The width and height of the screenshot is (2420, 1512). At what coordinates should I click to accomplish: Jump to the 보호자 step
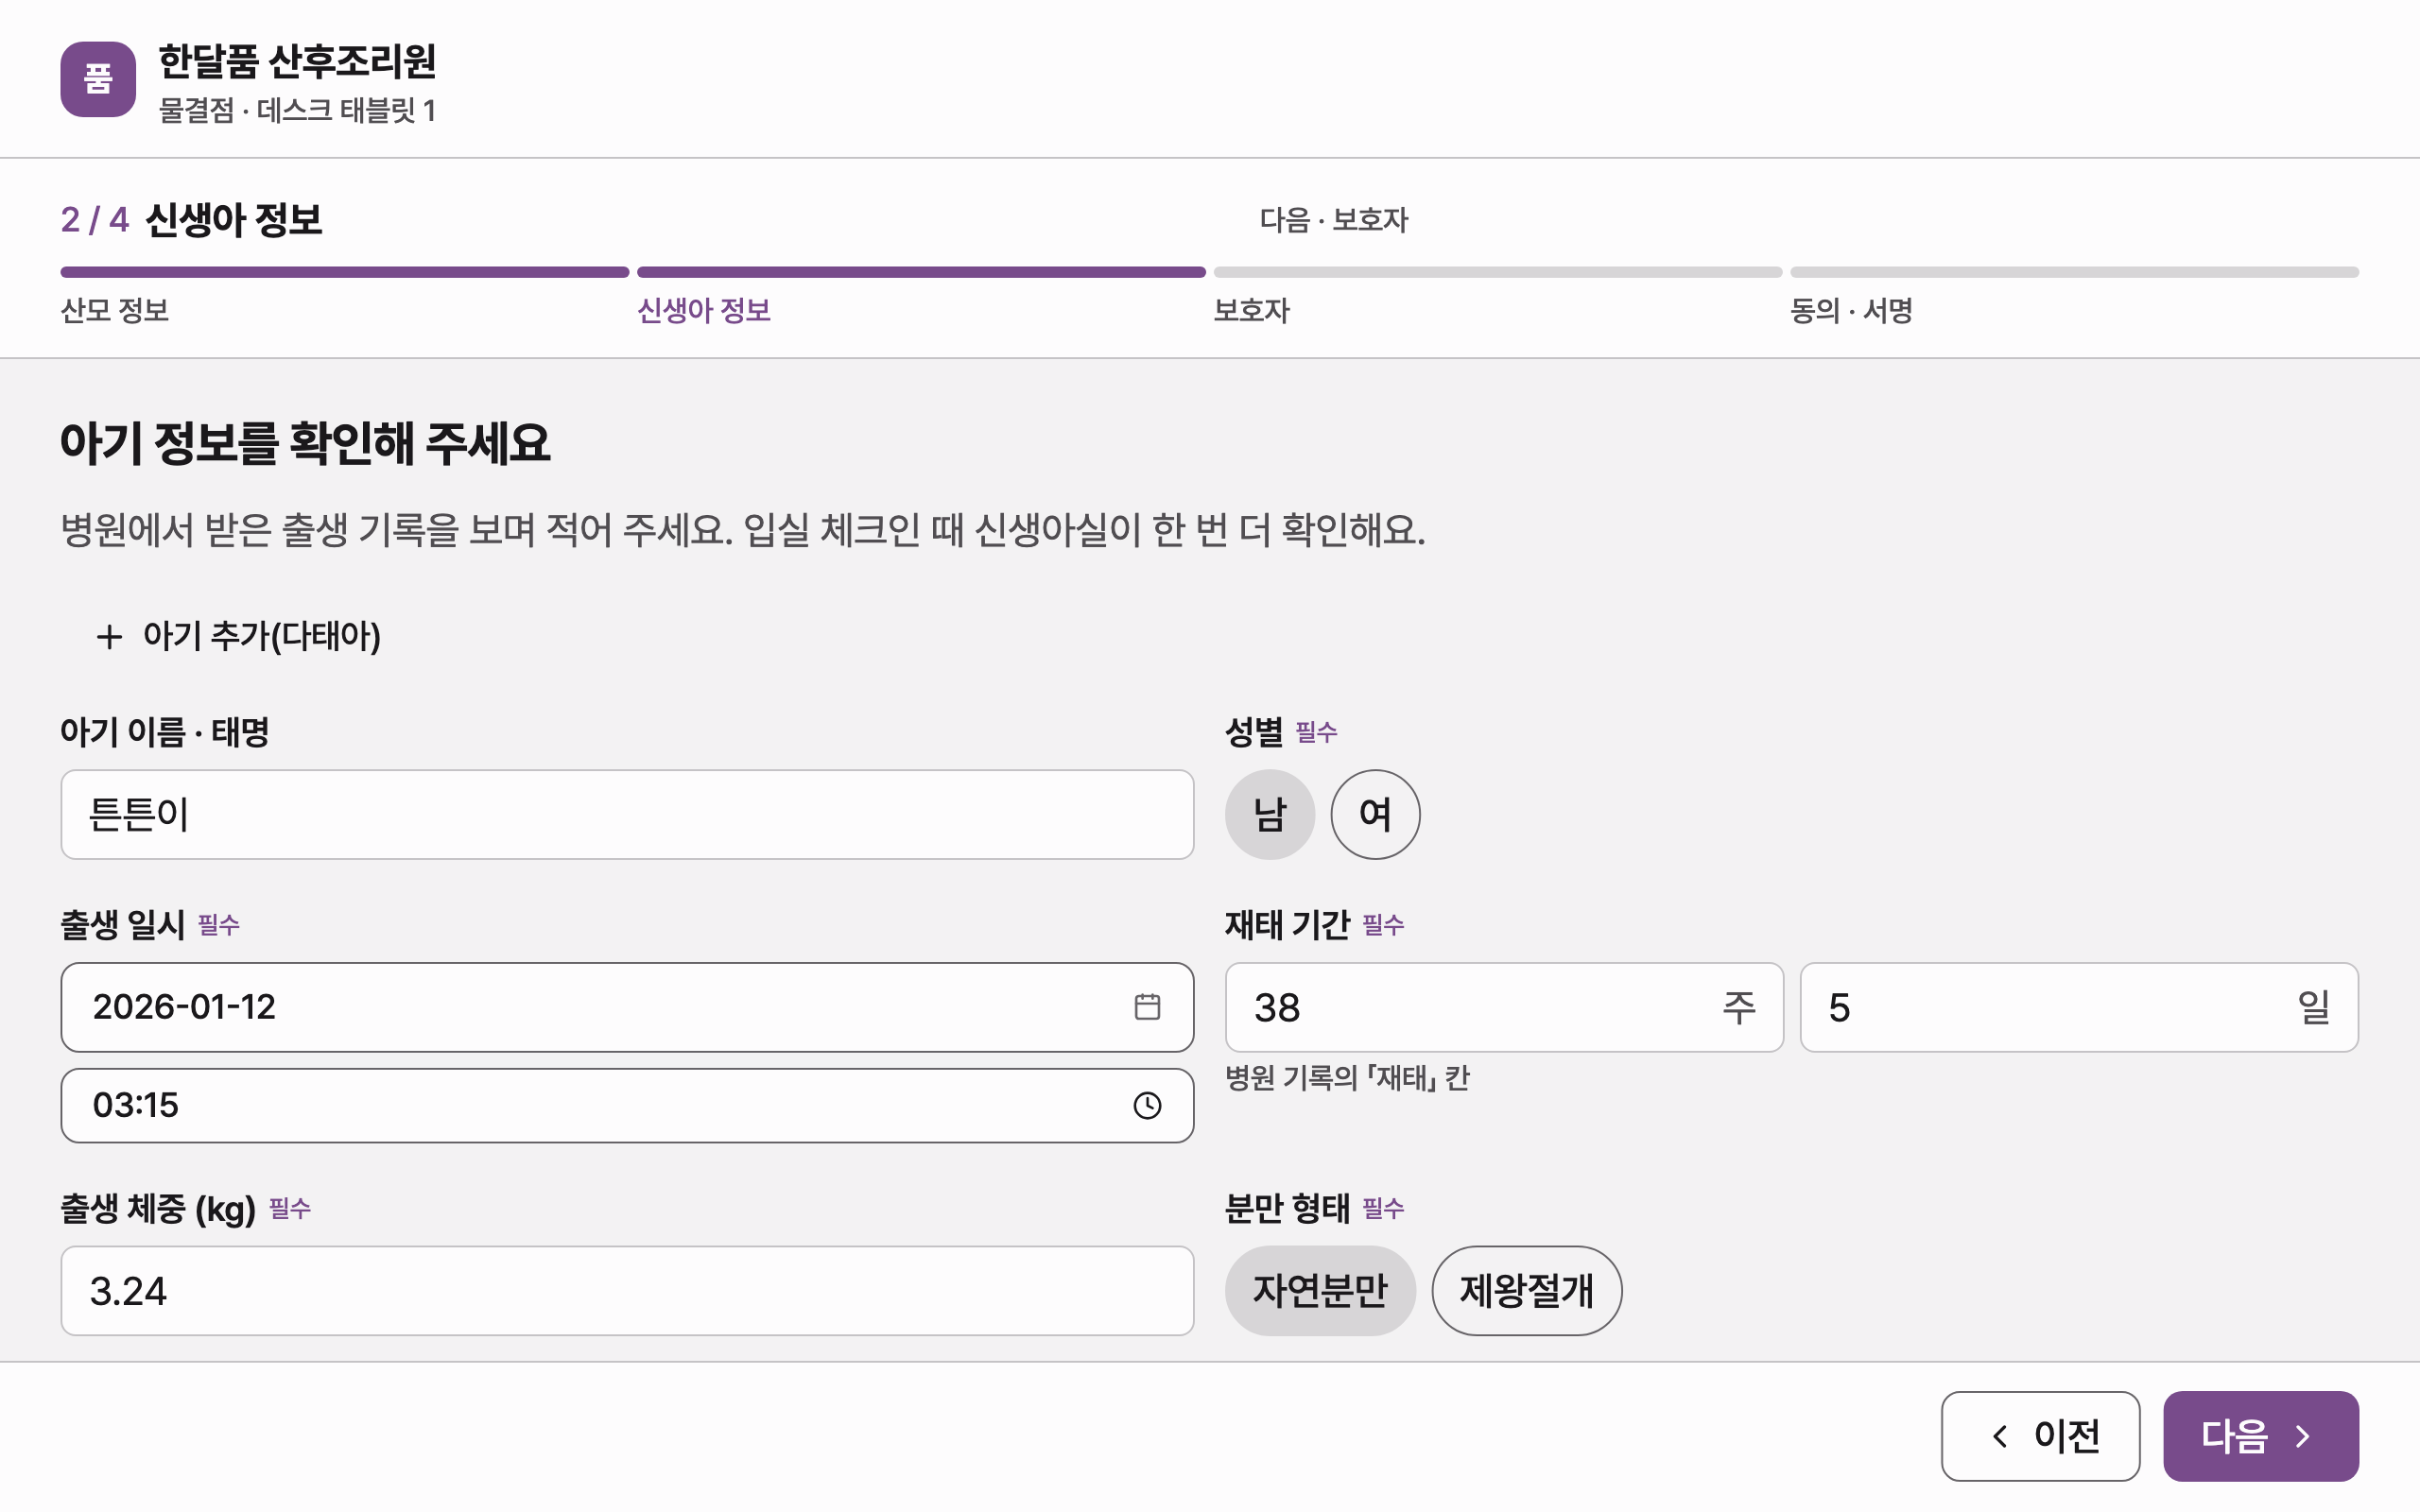1251,311
